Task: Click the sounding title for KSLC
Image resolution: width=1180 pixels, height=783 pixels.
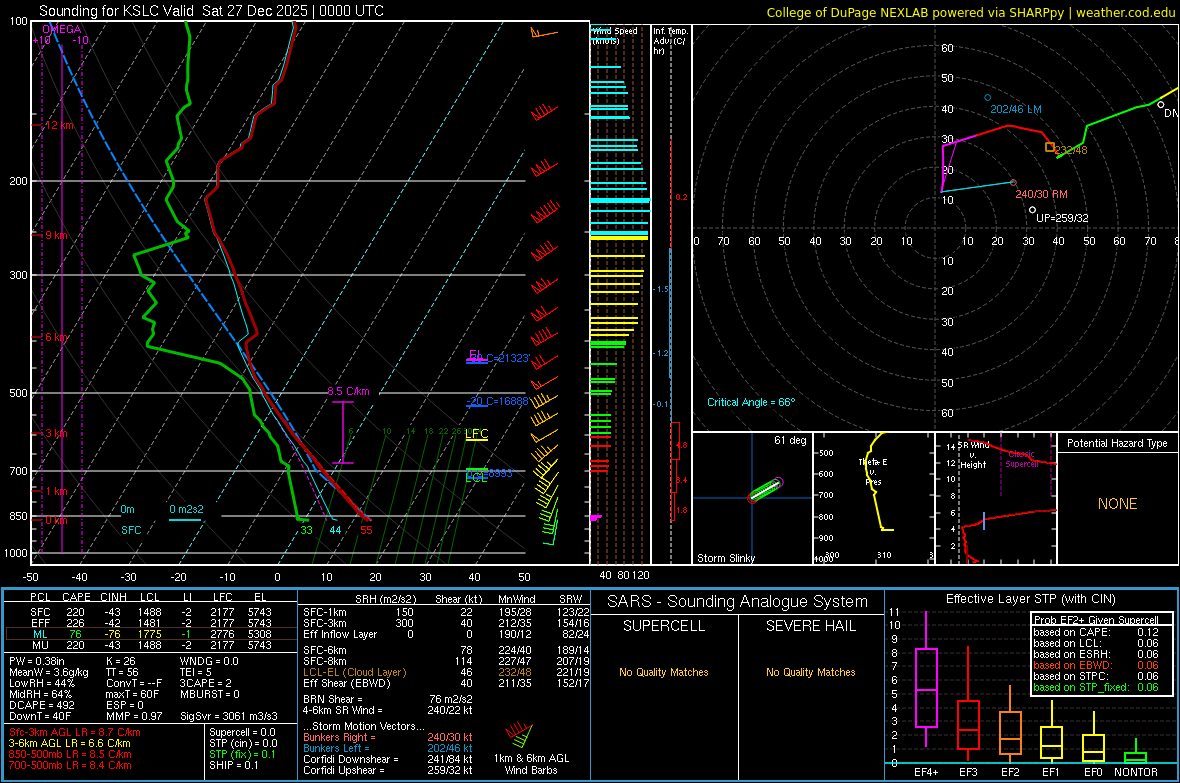Action: [211, 11]
